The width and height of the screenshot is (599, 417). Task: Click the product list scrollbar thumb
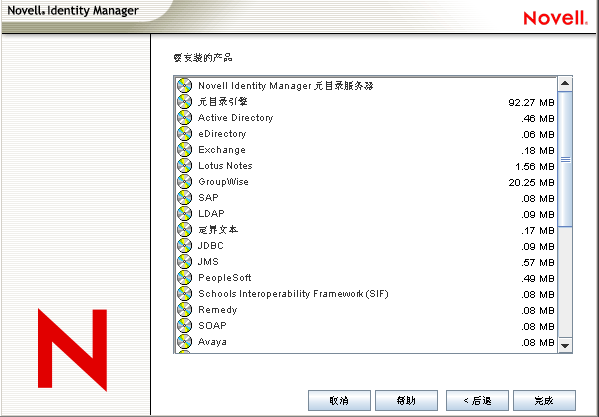[x=565, y=159]
